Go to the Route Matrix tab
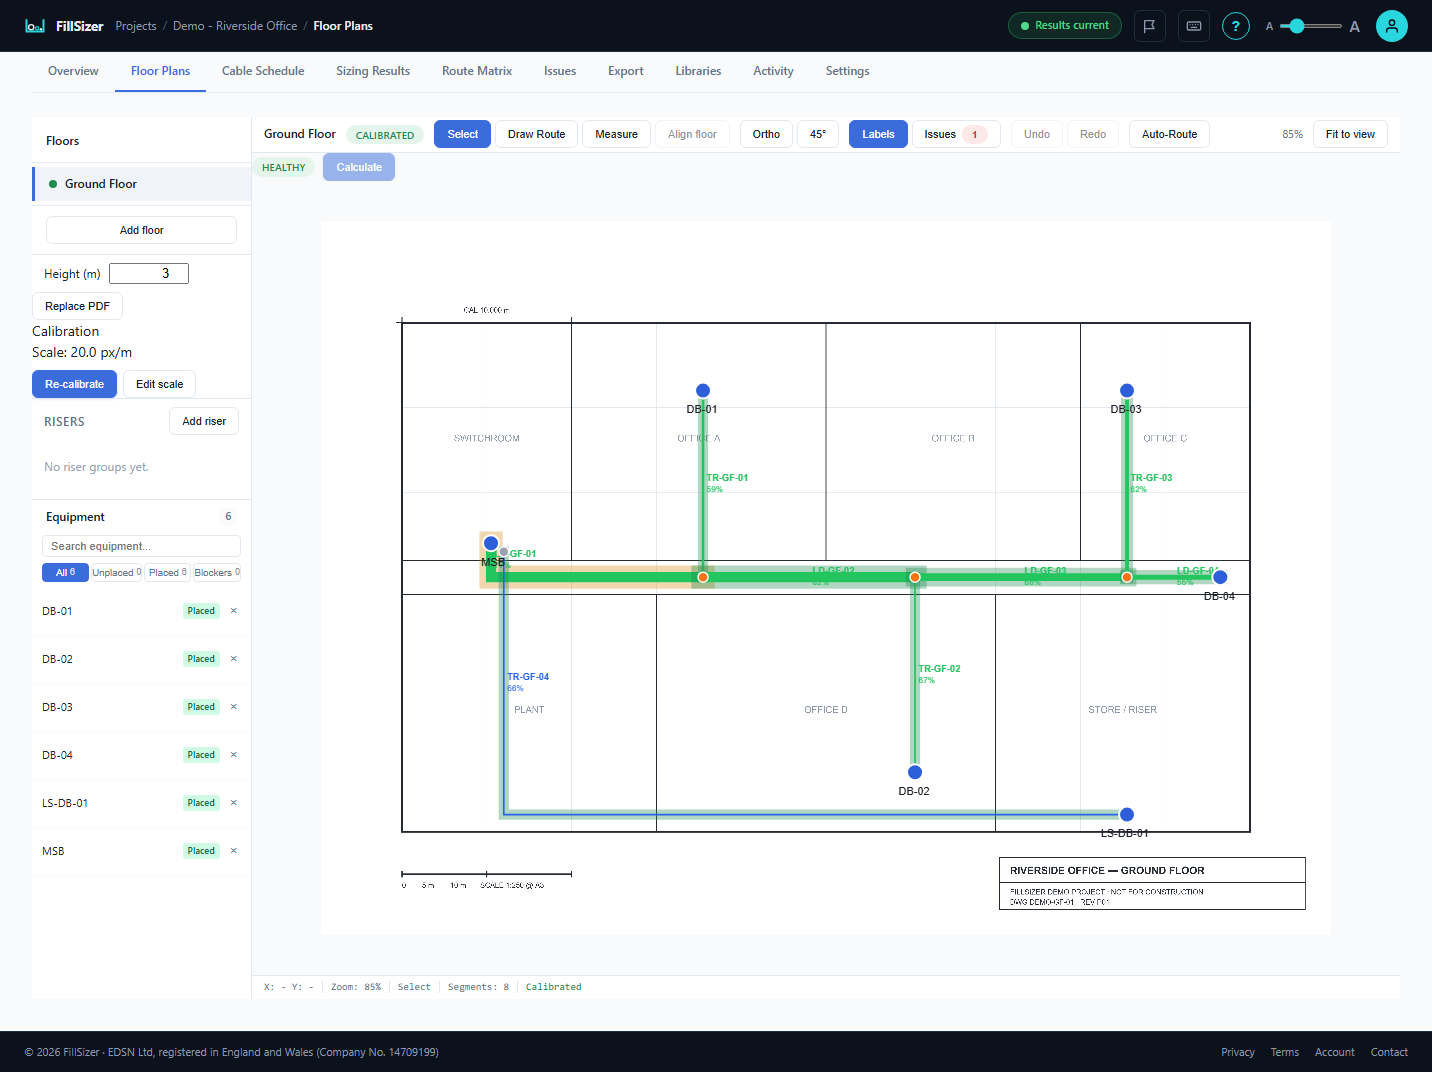Screen dimensions: 1432x1072 pyautogui.click(x=477, y=71)
